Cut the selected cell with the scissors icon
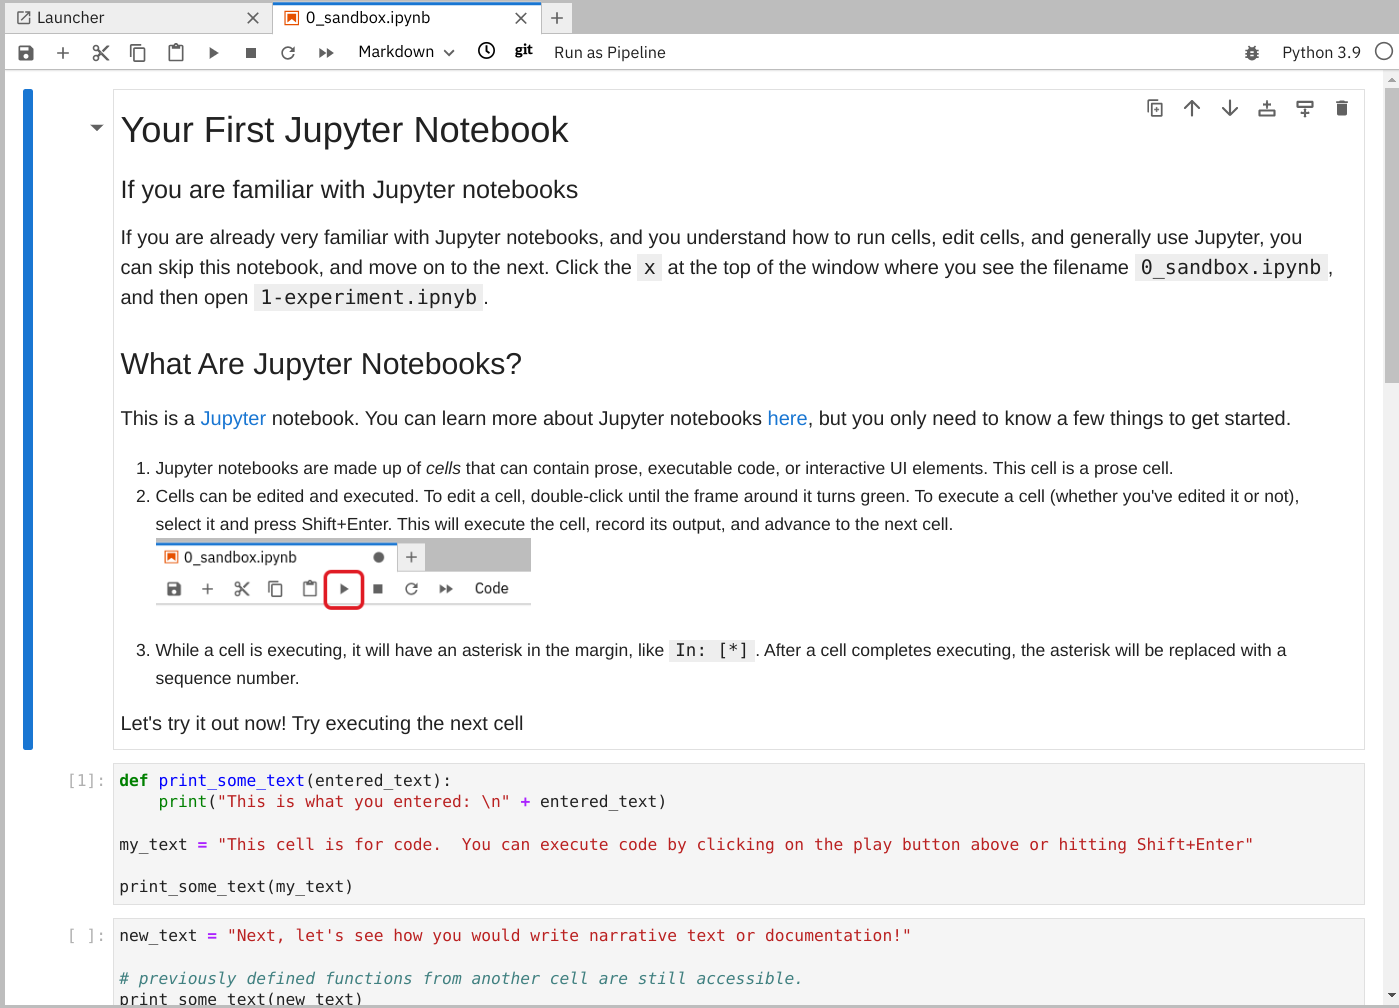This screenshot has width=1399, height=1008. tap(100, 52)
